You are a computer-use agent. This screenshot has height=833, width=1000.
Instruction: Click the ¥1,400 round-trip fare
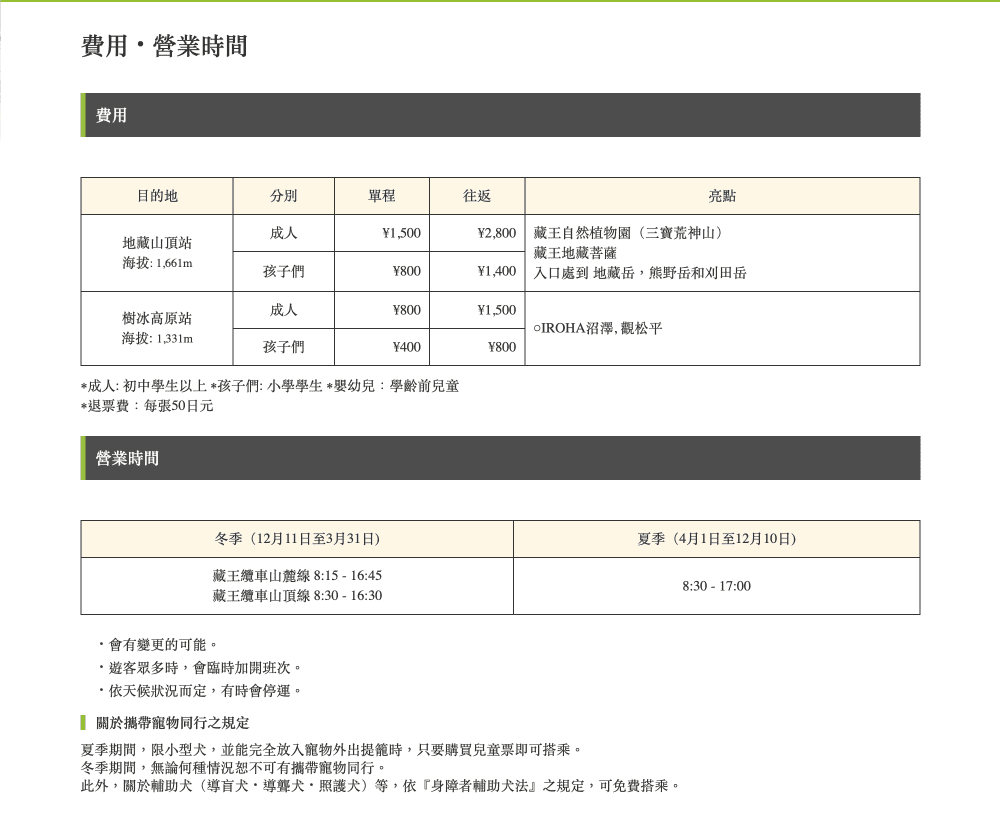pyautogui.click(x=497, y=271)
